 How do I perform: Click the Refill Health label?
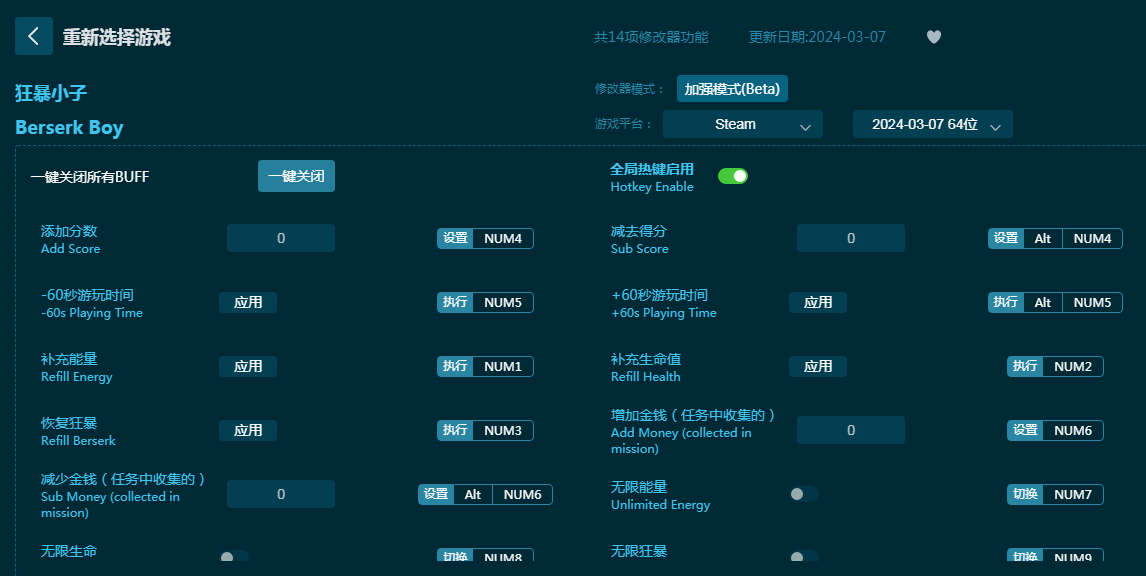pos(645,376)
